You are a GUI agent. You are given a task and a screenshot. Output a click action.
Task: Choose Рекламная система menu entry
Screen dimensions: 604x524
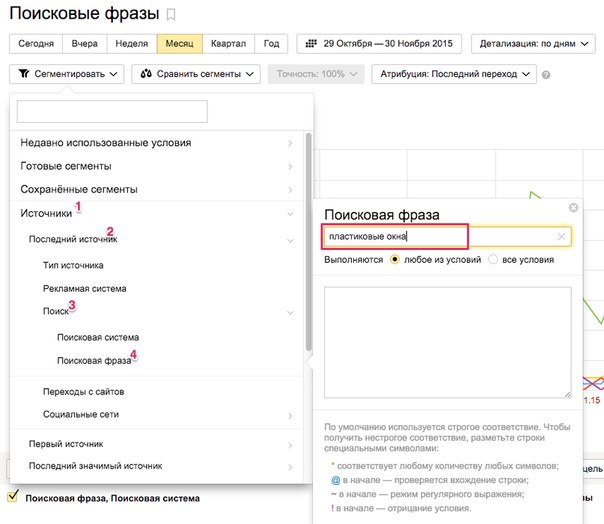[84, 288]
